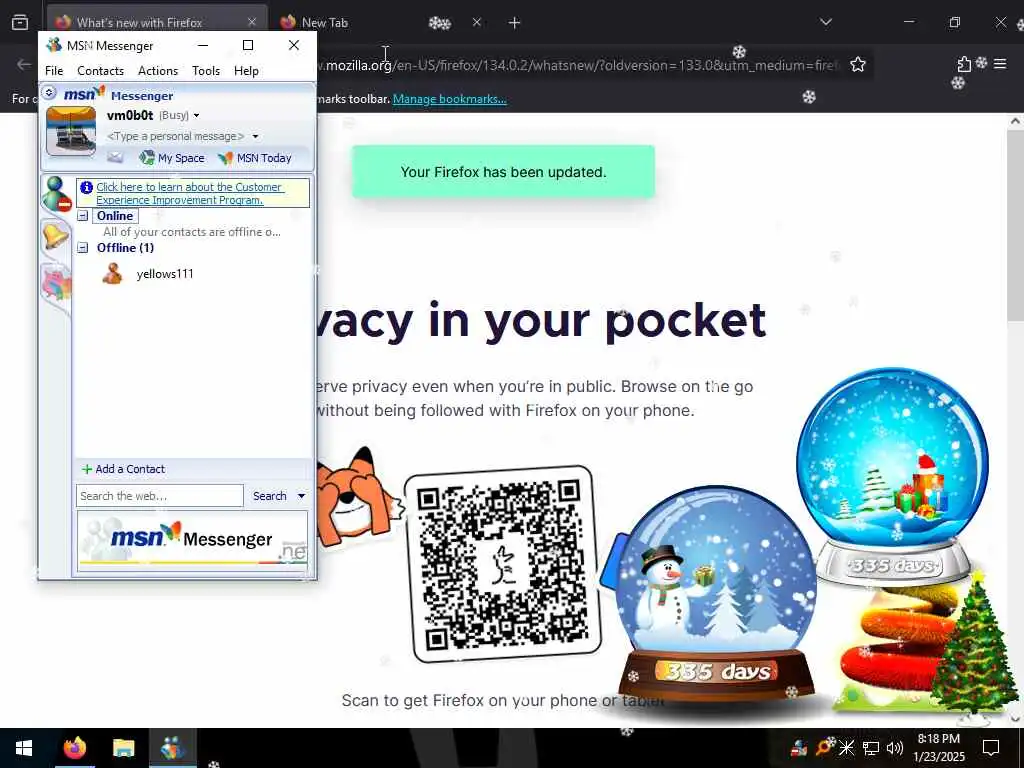
Task: Click the vm0b0t display picture
Action: 71,131
